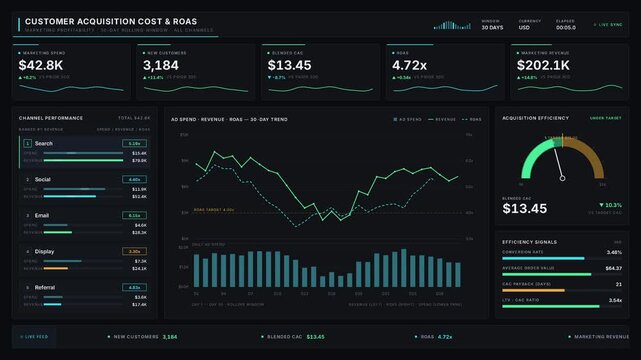This screenshot has height=360, width=641.
Task: Select the Email channel row
Action: 85,224
